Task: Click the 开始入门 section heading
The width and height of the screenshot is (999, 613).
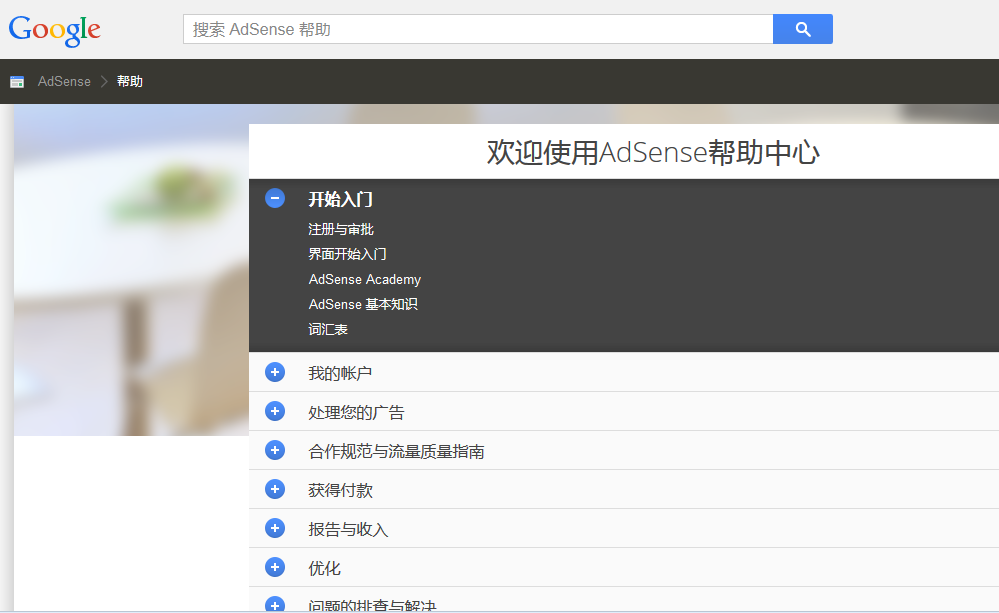Action: click(340, 199)
